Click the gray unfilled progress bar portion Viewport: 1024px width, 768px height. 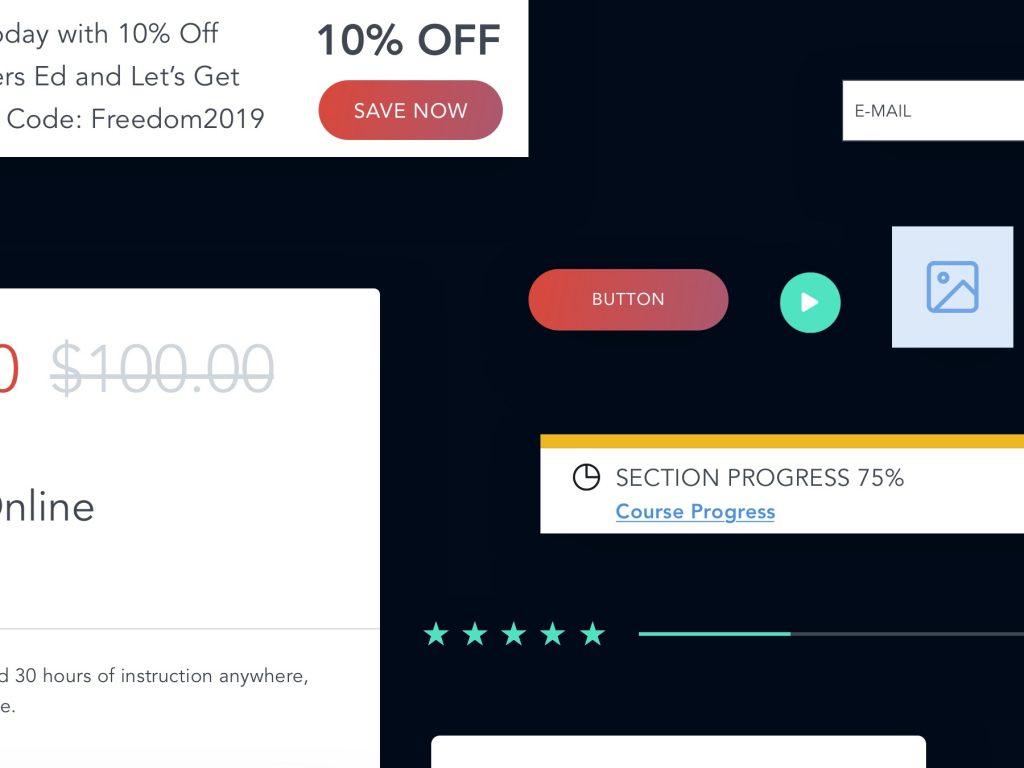coord(907,633)
